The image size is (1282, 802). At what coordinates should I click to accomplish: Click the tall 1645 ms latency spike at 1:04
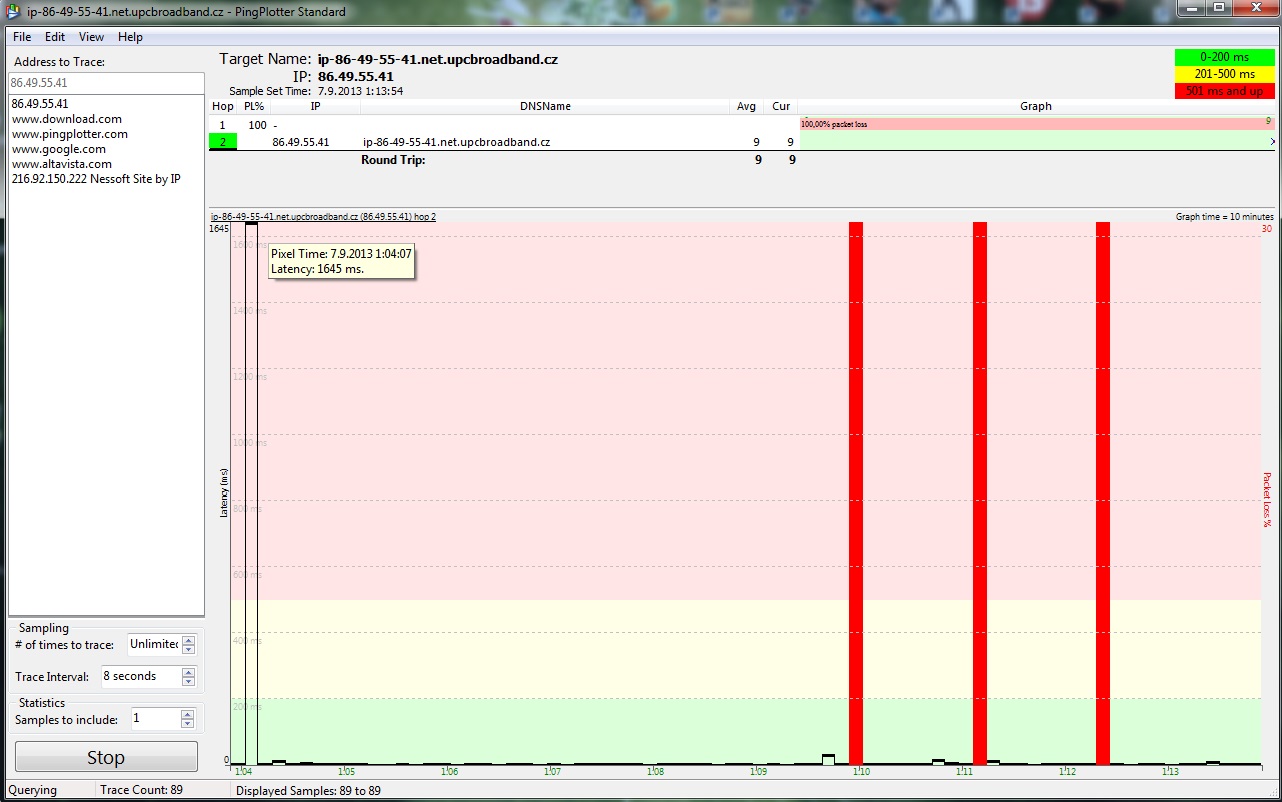click(x=251, y=493)
